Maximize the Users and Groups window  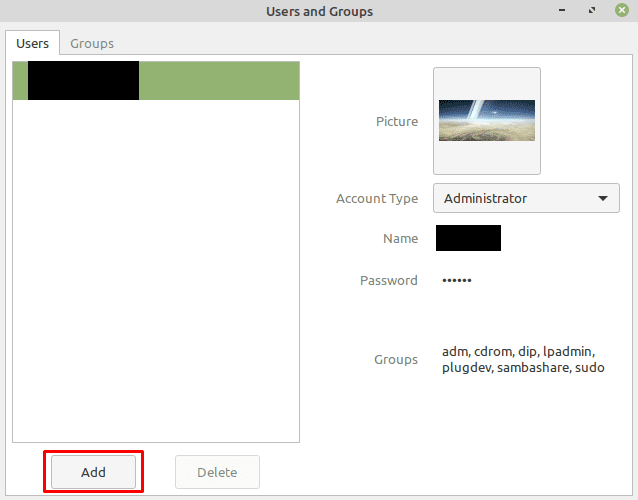pyautogui.click(x=592, y=10)
